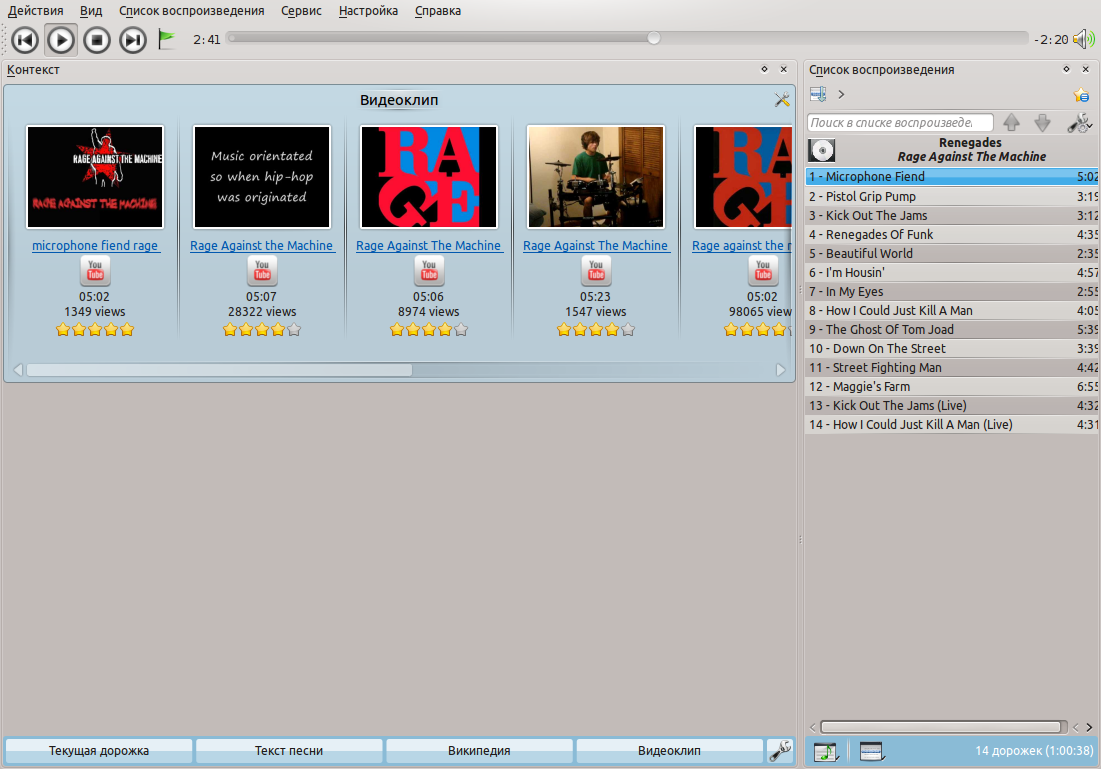Select track '14 - How I Could Just Kill A Man (Live)'
1101x769 pixels.
coord(952,424)
